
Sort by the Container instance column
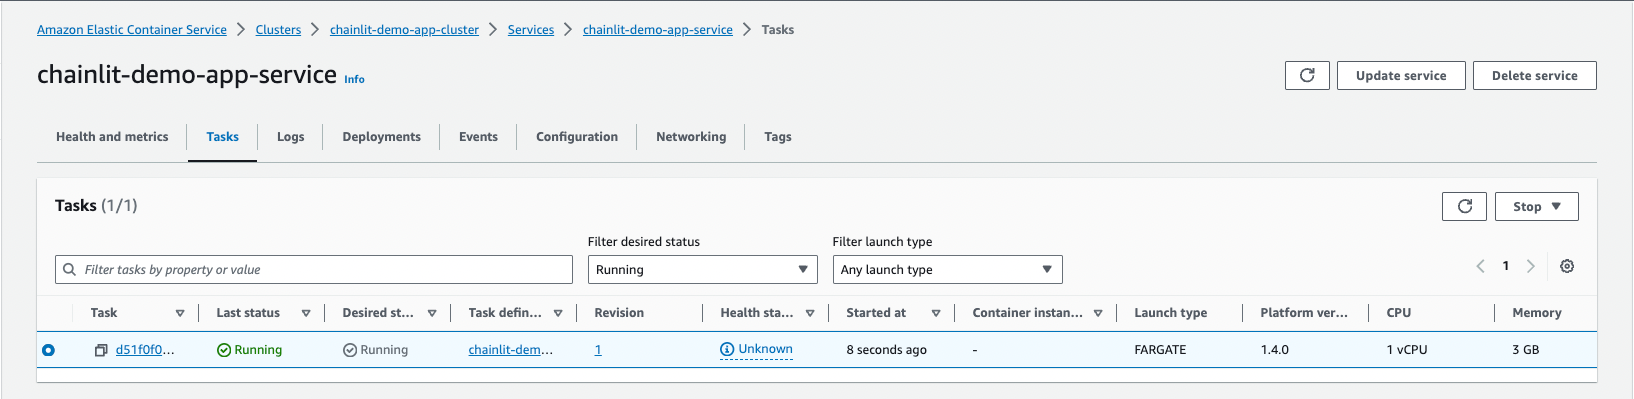click(1098, 313)
